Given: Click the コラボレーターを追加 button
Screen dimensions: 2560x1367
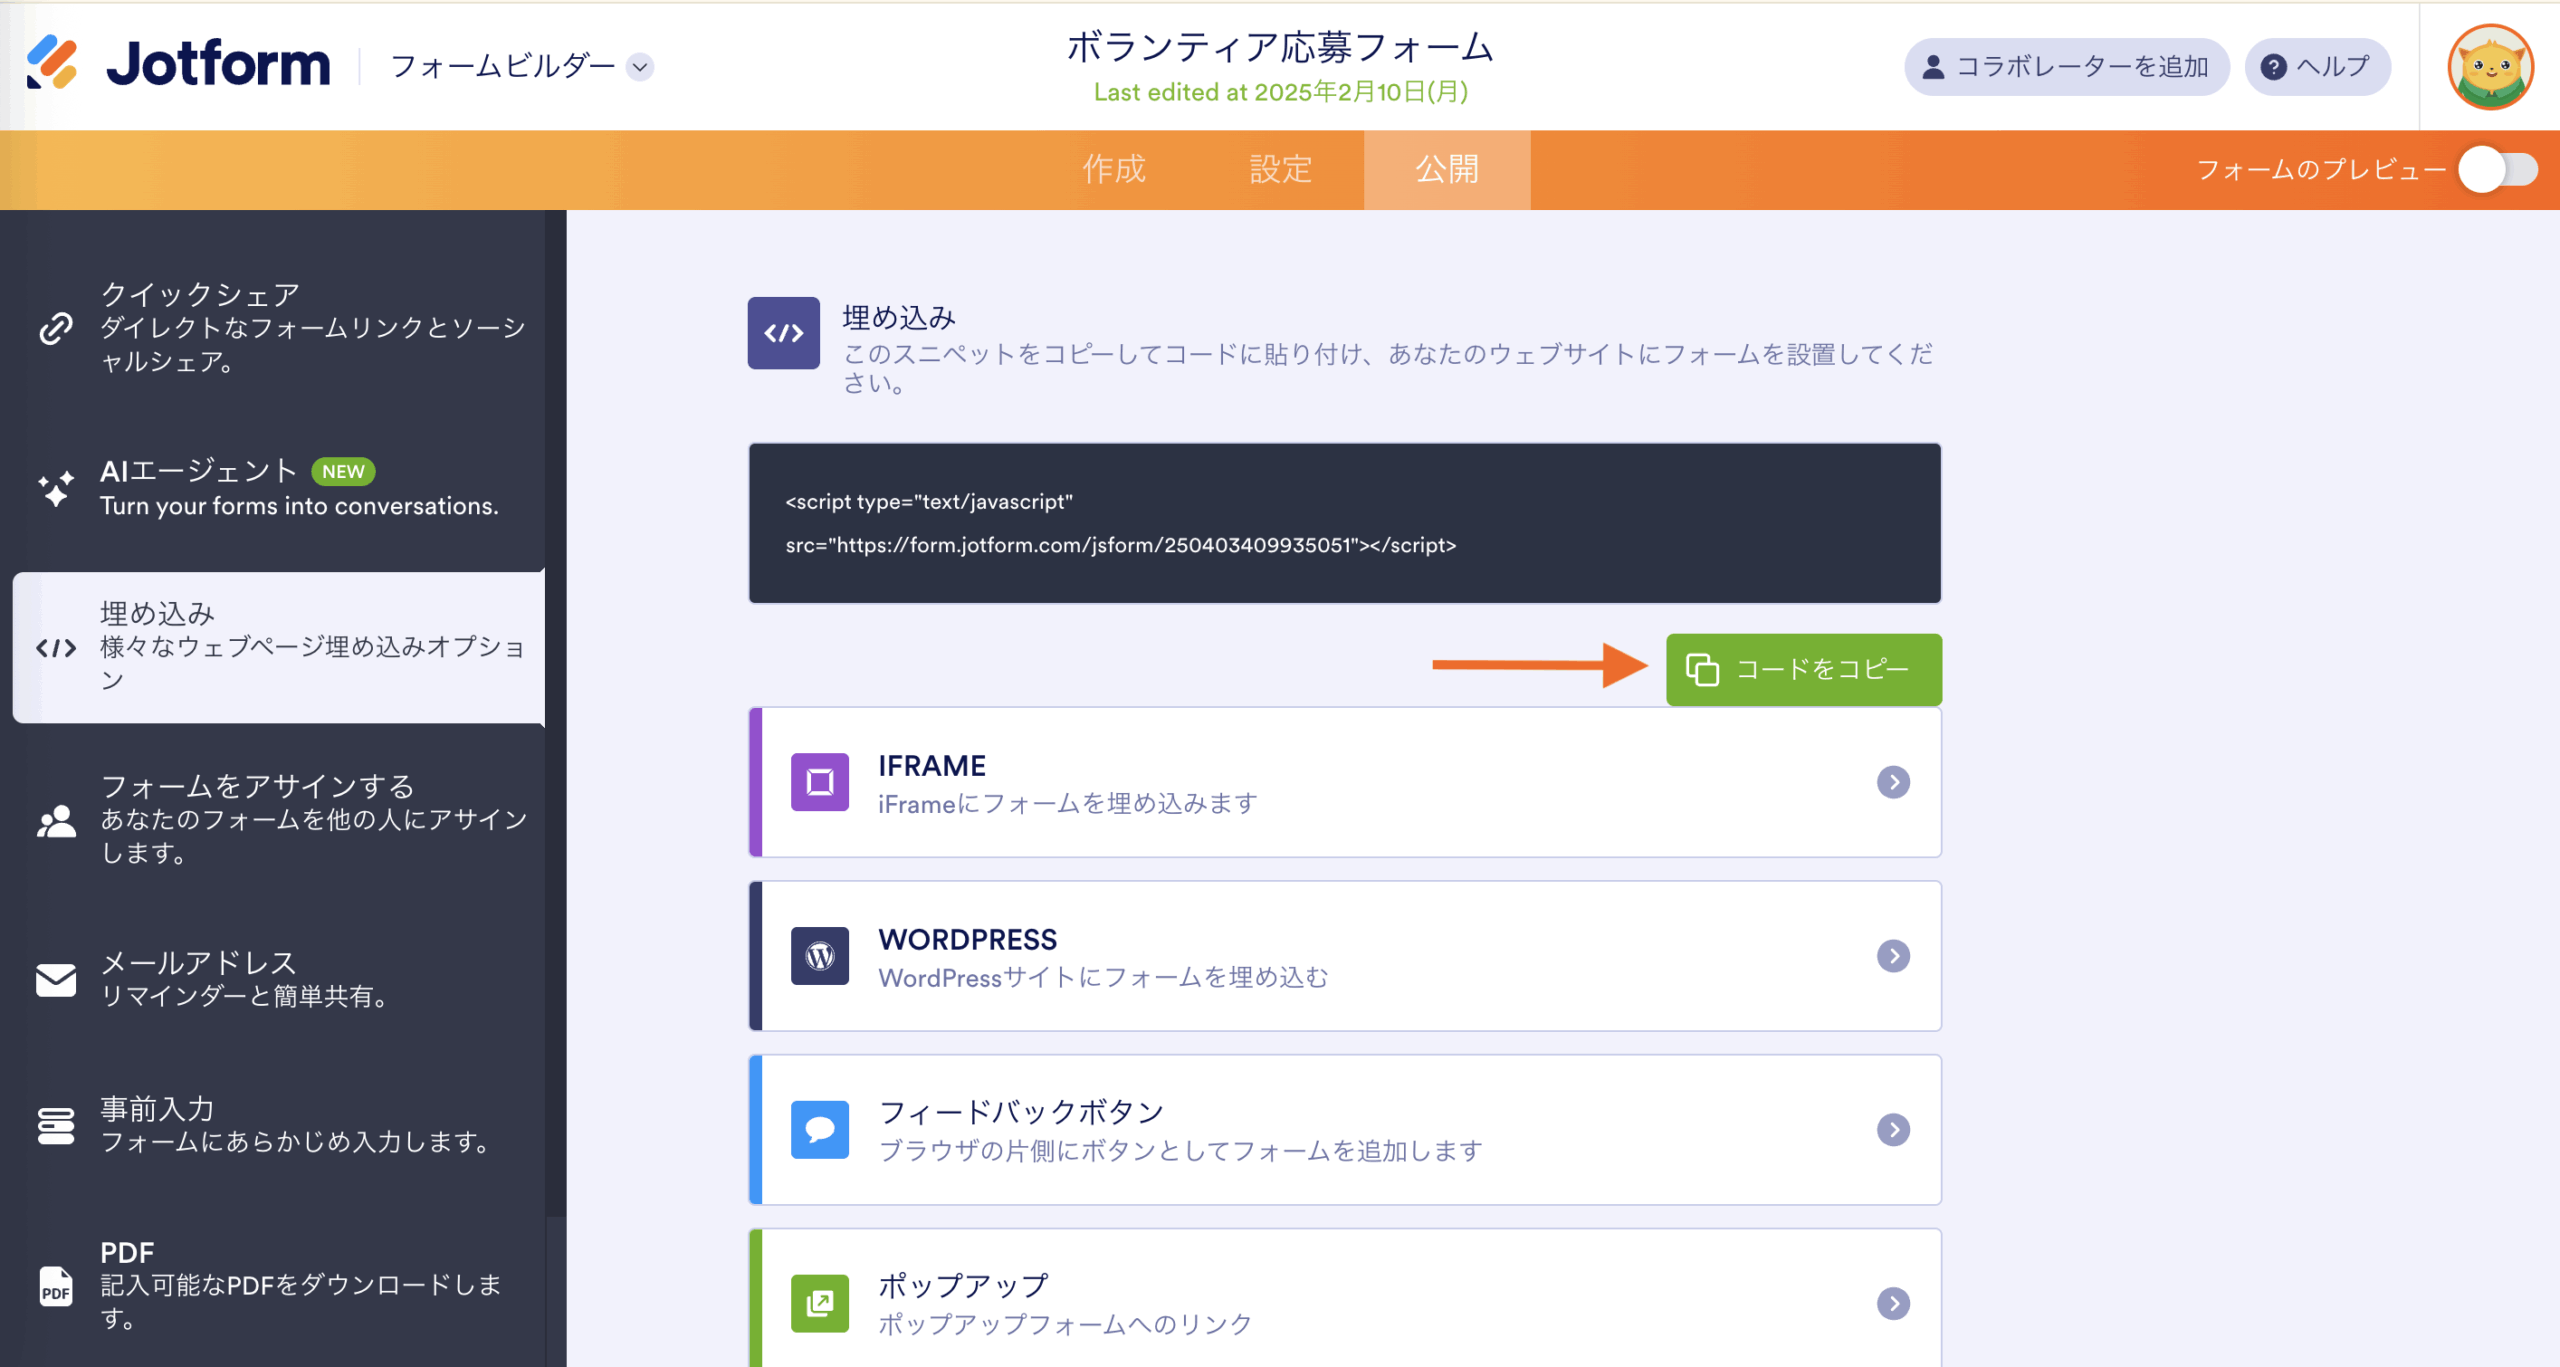Looking at the screenshot, I should tap(2066, 67).
